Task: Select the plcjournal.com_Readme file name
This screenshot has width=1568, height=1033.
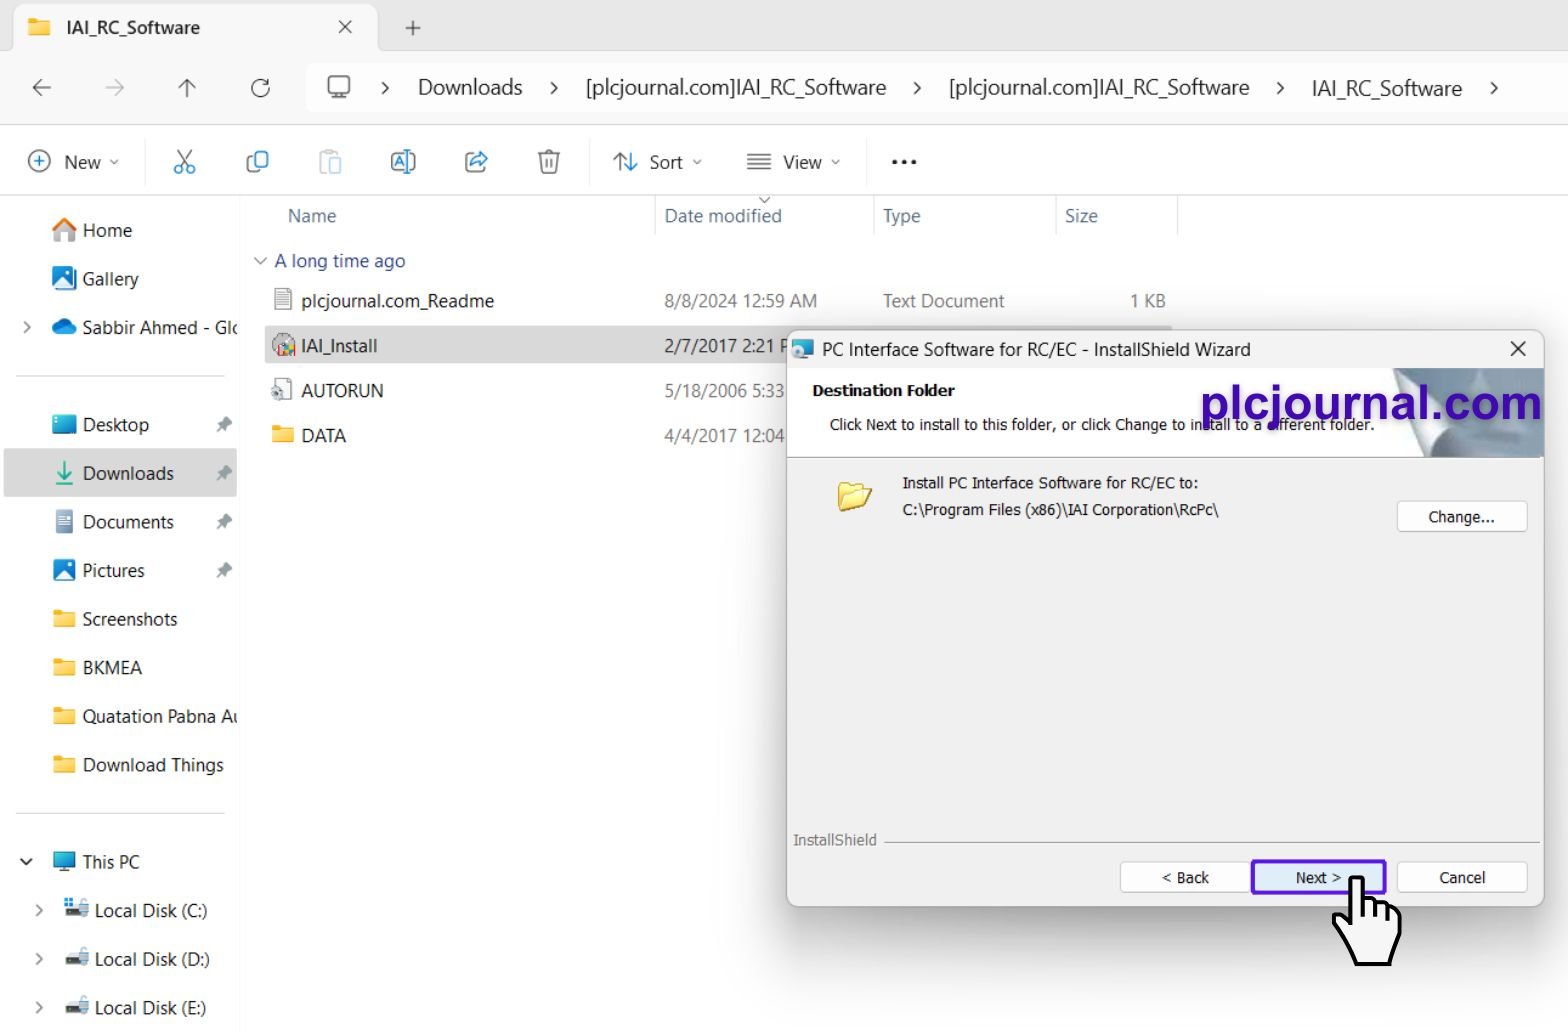Action: tap(398, 301)
